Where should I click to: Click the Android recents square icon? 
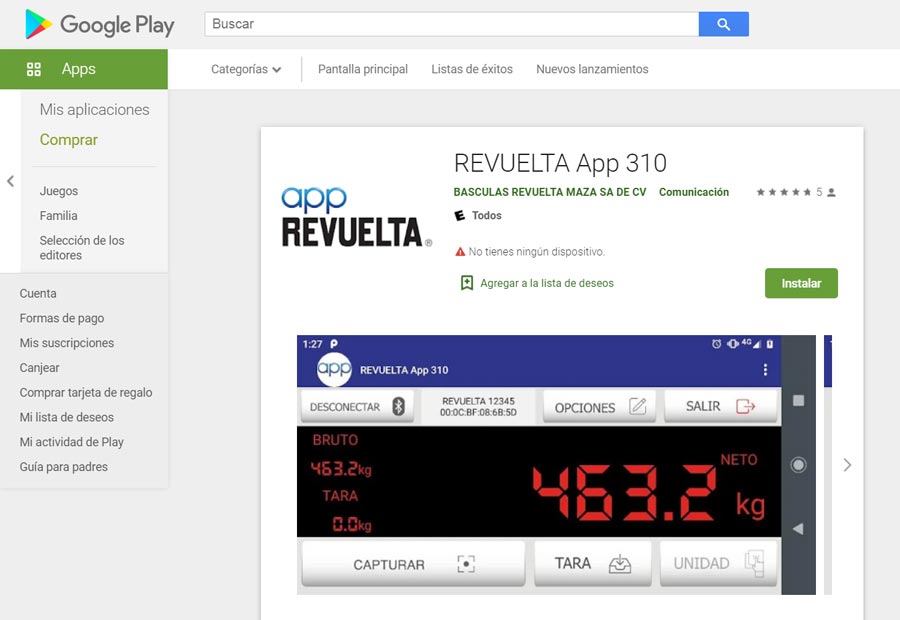tap(798, 400)
